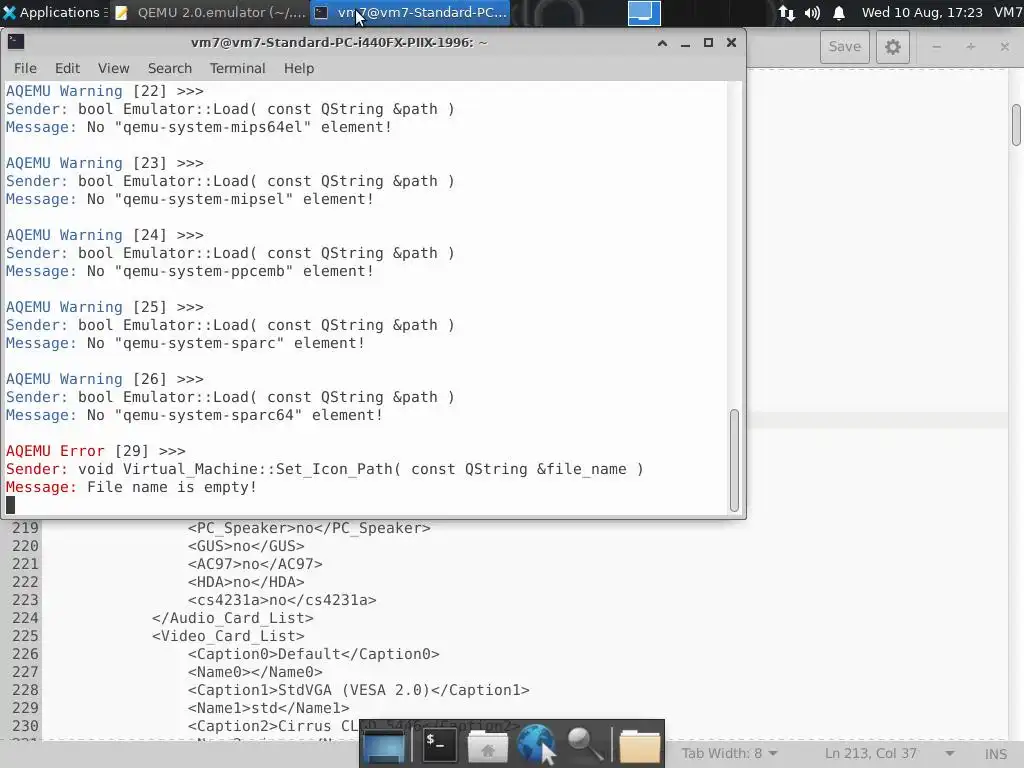Toggle the INS insert mode indicator
Screen dimensions: 1024x768
coord(996,754)
